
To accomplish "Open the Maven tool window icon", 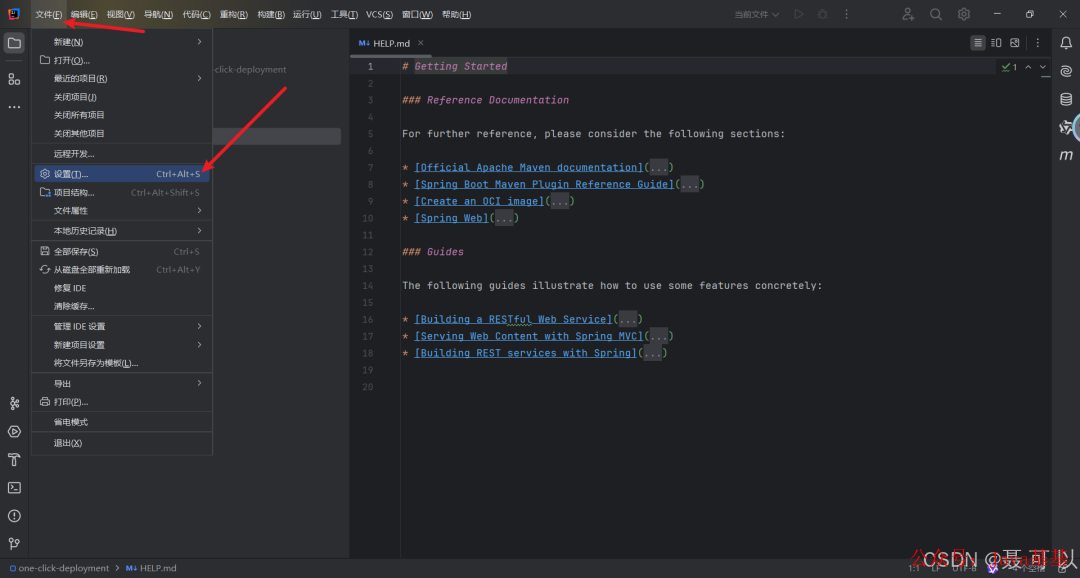I will pyautogui.click(x=1066, y=156).
